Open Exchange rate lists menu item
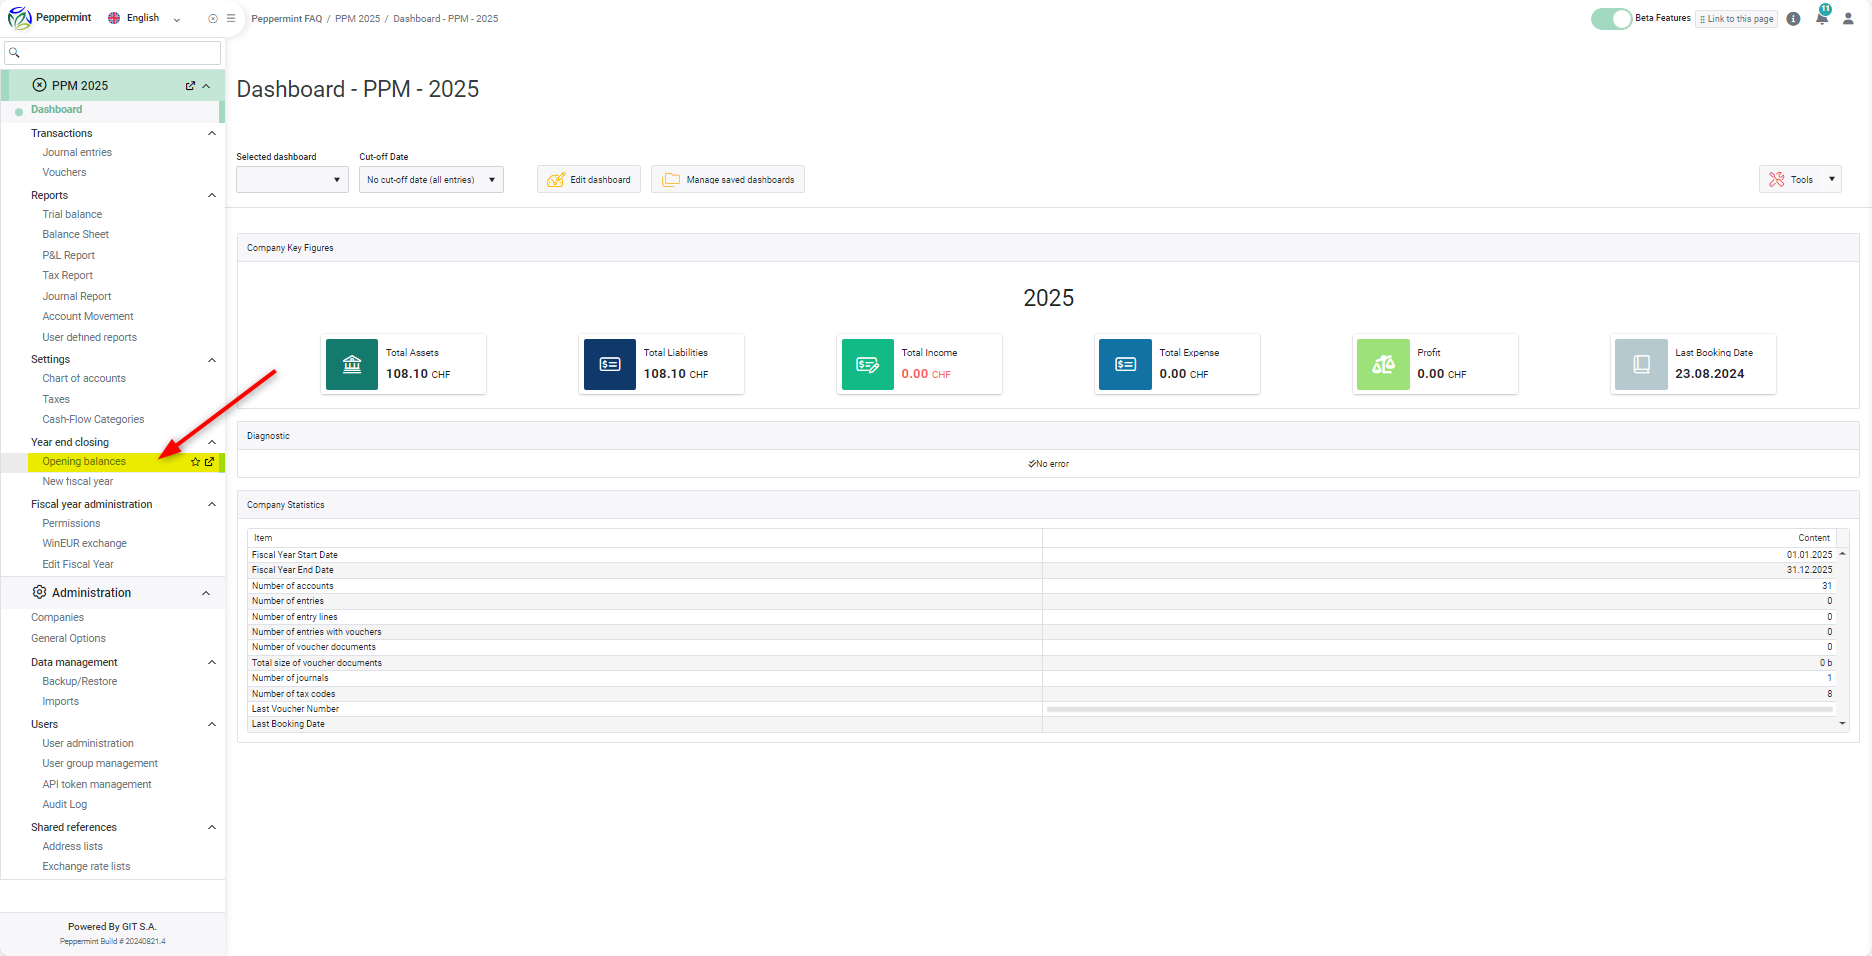This screenshot has width=1872, height=956. (x=86, y=867)
